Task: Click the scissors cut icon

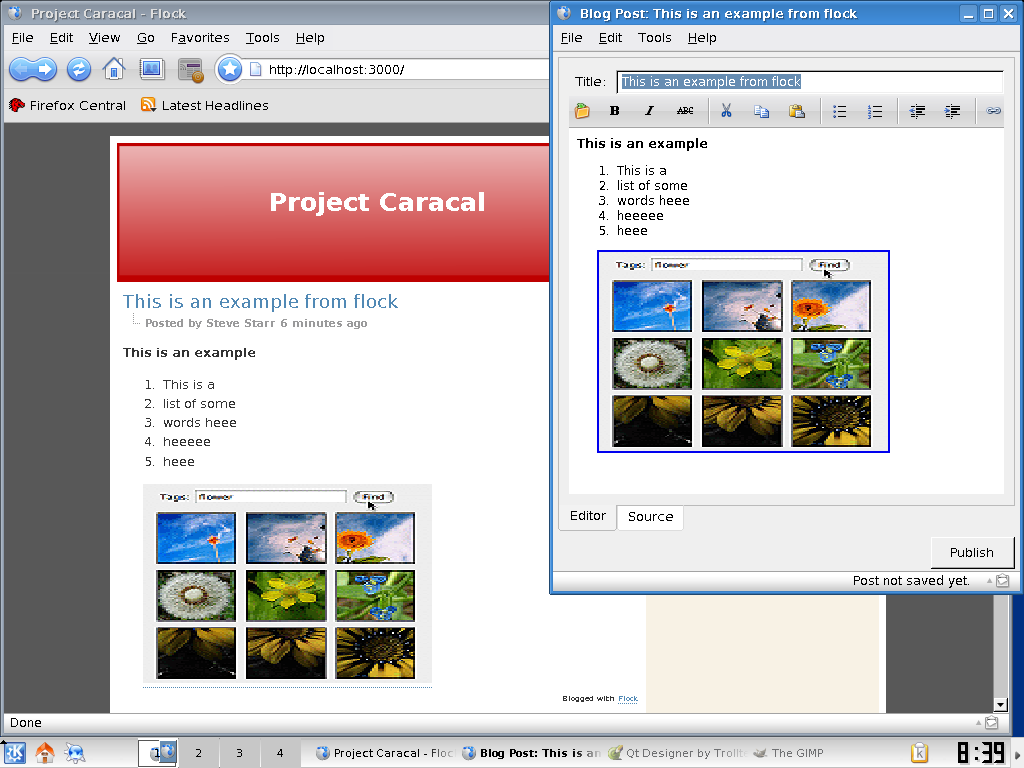Action: 726,111
